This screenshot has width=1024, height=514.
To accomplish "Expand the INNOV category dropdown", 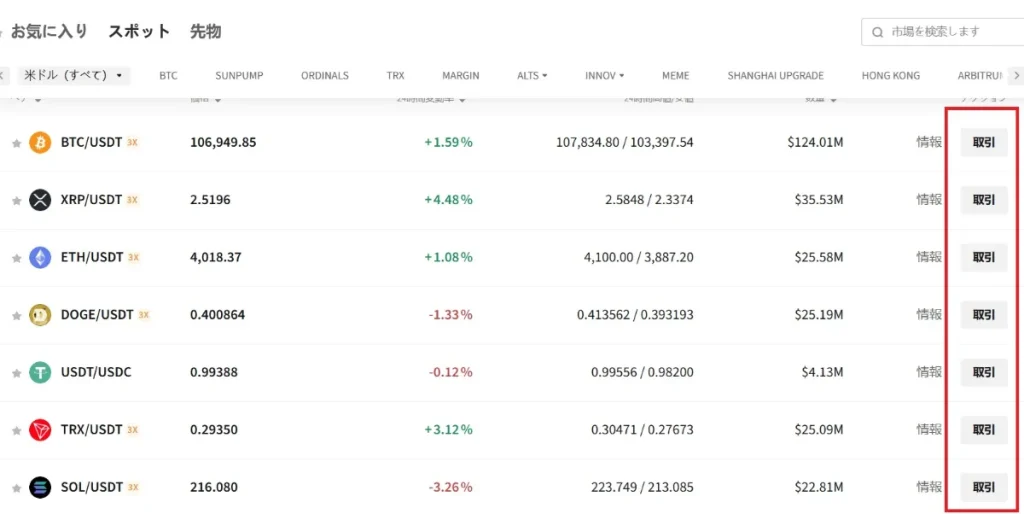I will tap(604, 75).
